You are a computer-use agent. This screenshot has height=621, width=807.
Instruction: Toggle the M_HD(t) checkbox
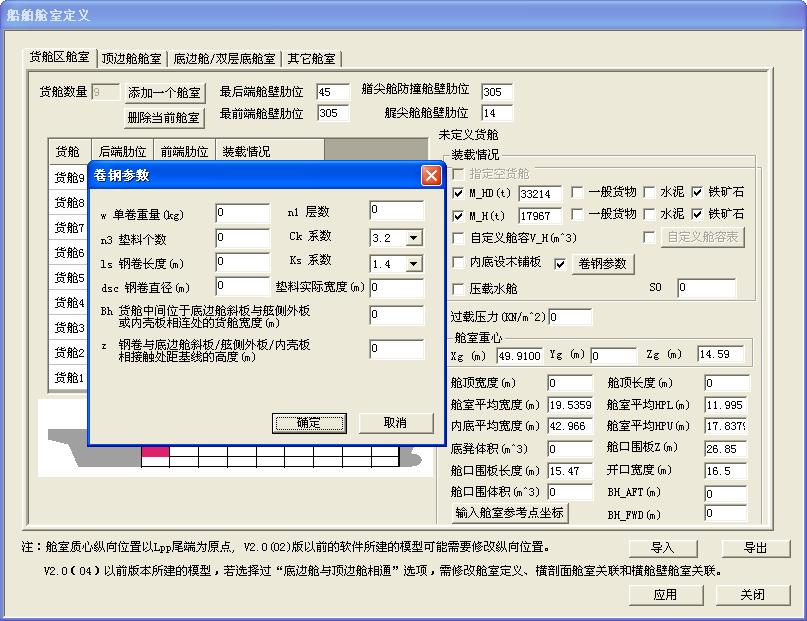459,192
